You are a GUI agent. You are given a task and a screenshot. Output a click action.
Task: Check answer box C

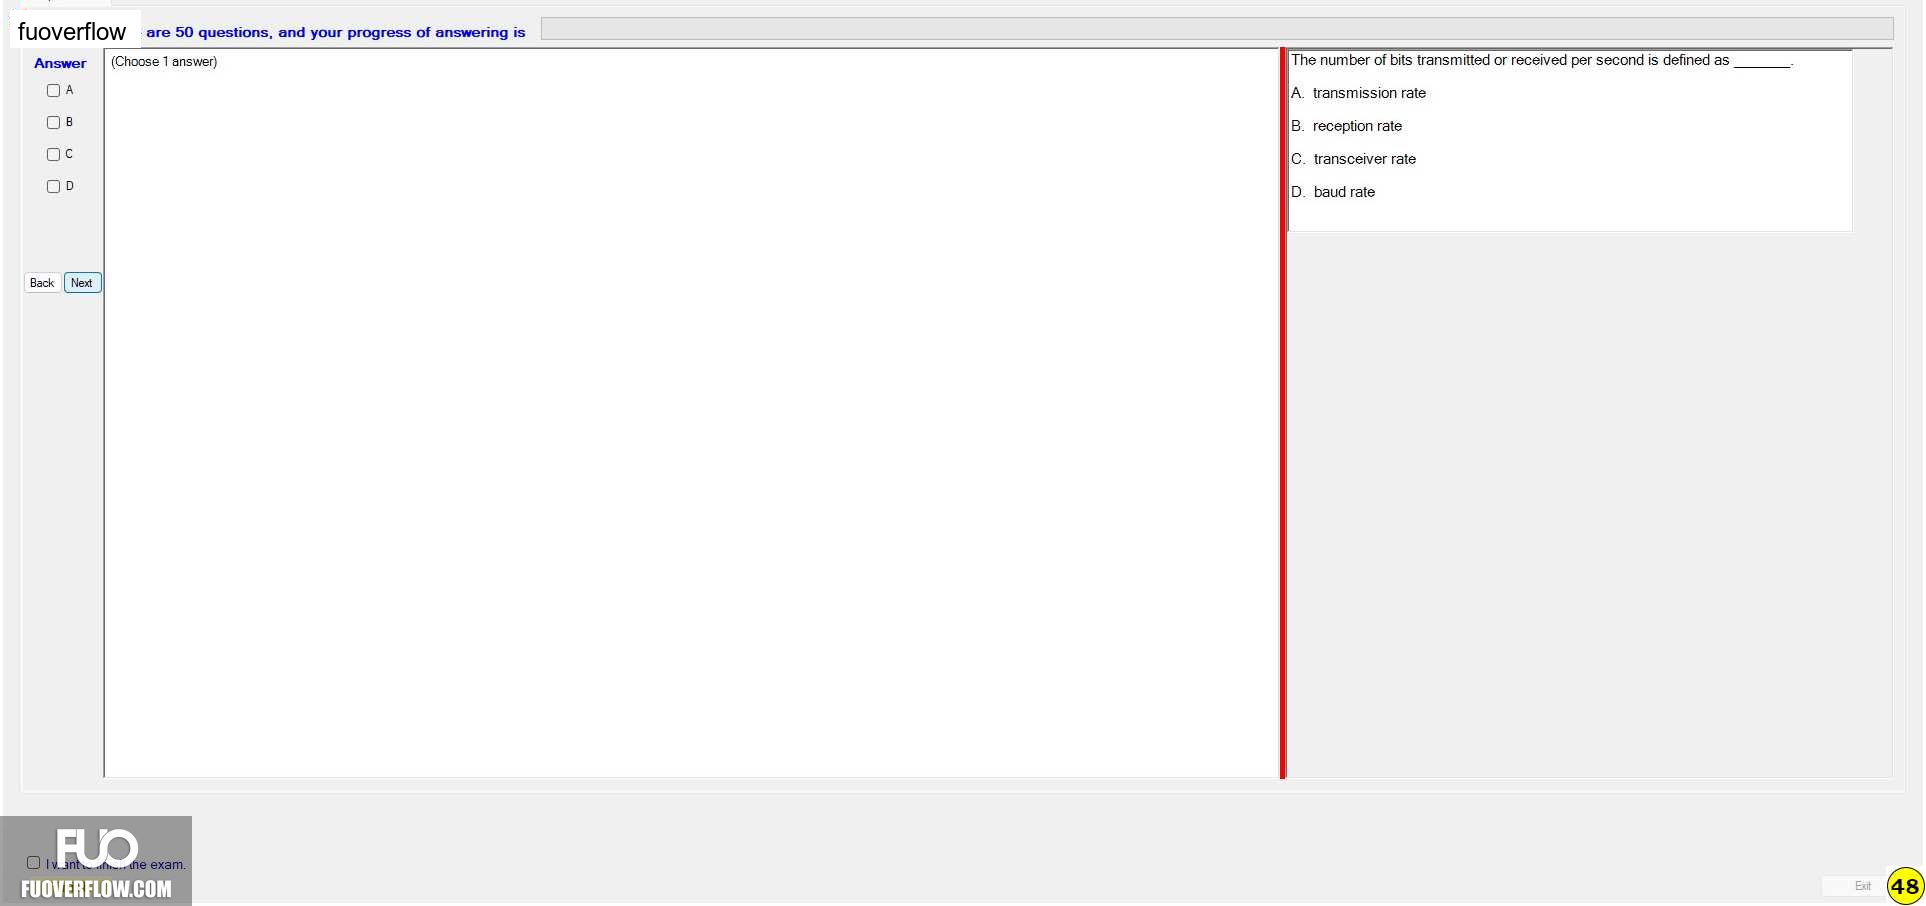pyautogui.click(x=54, y=155)
